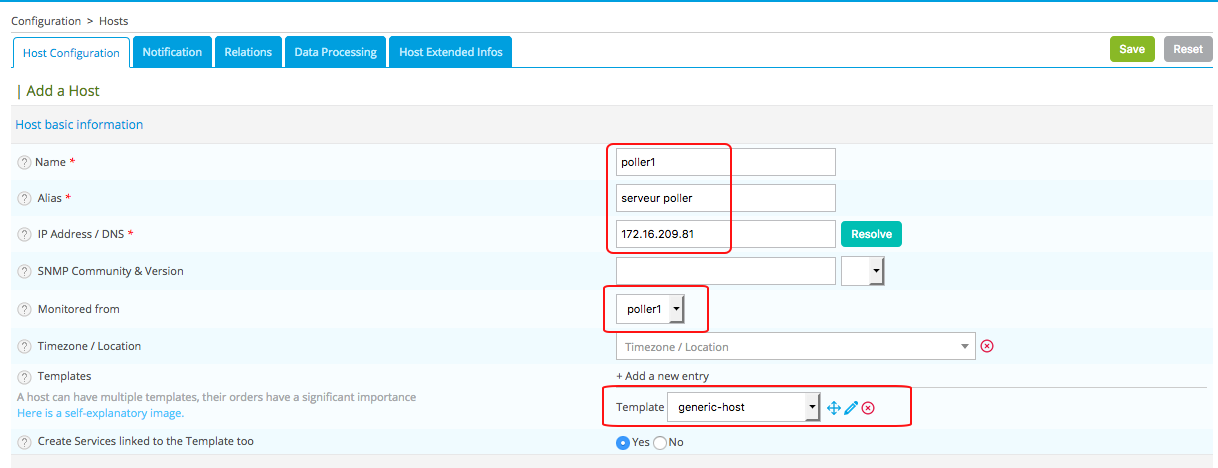Viewport: 1218px width, 468px height.
Task: Click the help icon beside SNMP Community & Version
Action: 24,271
